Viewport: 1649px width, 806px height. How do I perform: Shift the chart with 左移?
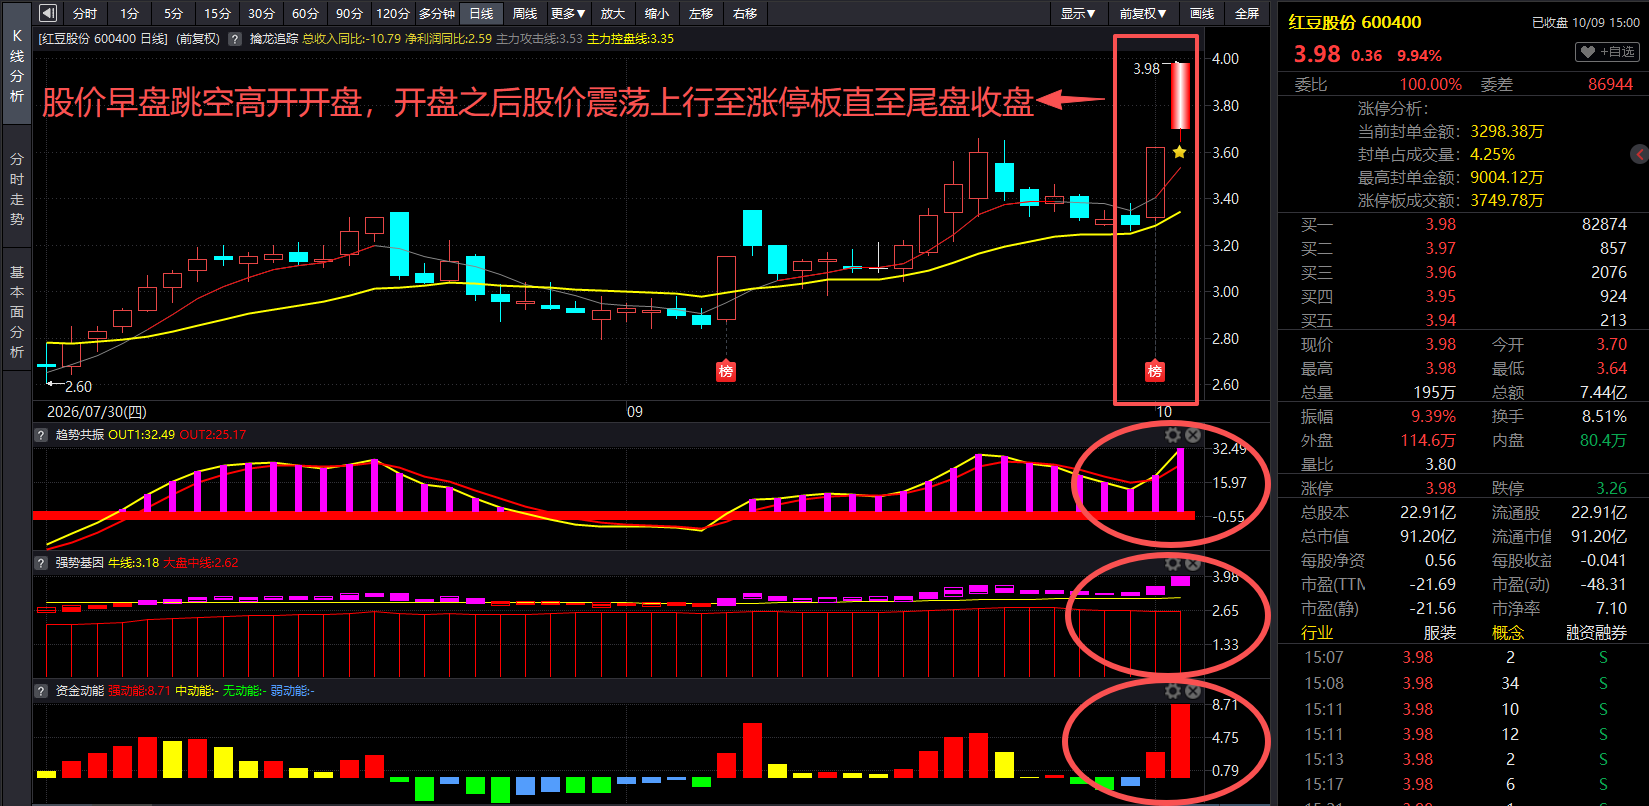pos(701,13)
